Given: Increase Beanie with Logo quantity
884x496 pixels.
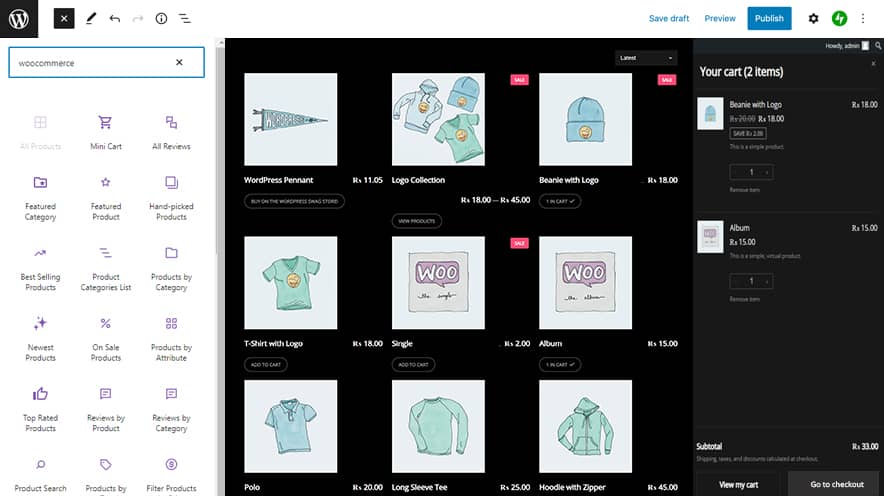Looking at the screenshot, I should point(767,172).
